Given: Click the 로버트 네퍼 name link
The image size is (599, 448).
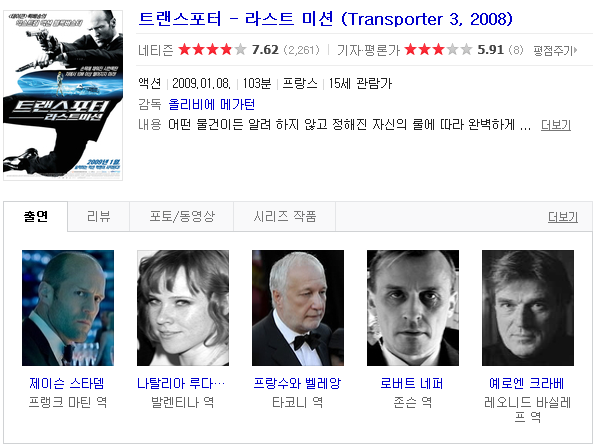Looking at the screenshot, I should [x=412, y=383].
